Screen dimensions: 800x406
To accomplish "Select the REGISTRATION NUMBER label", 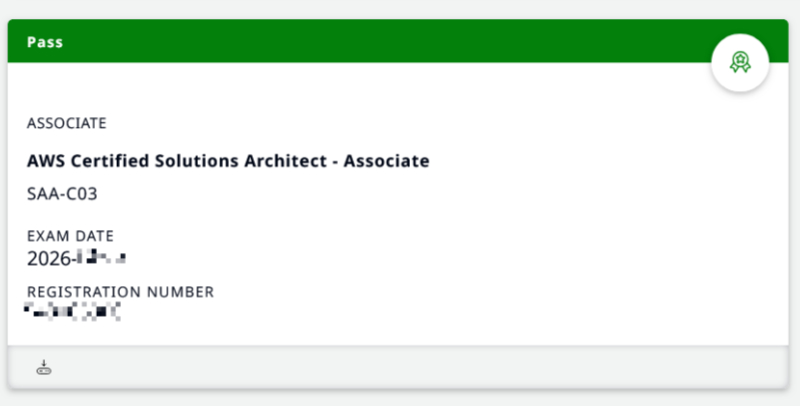I will [x=120, y=292].
